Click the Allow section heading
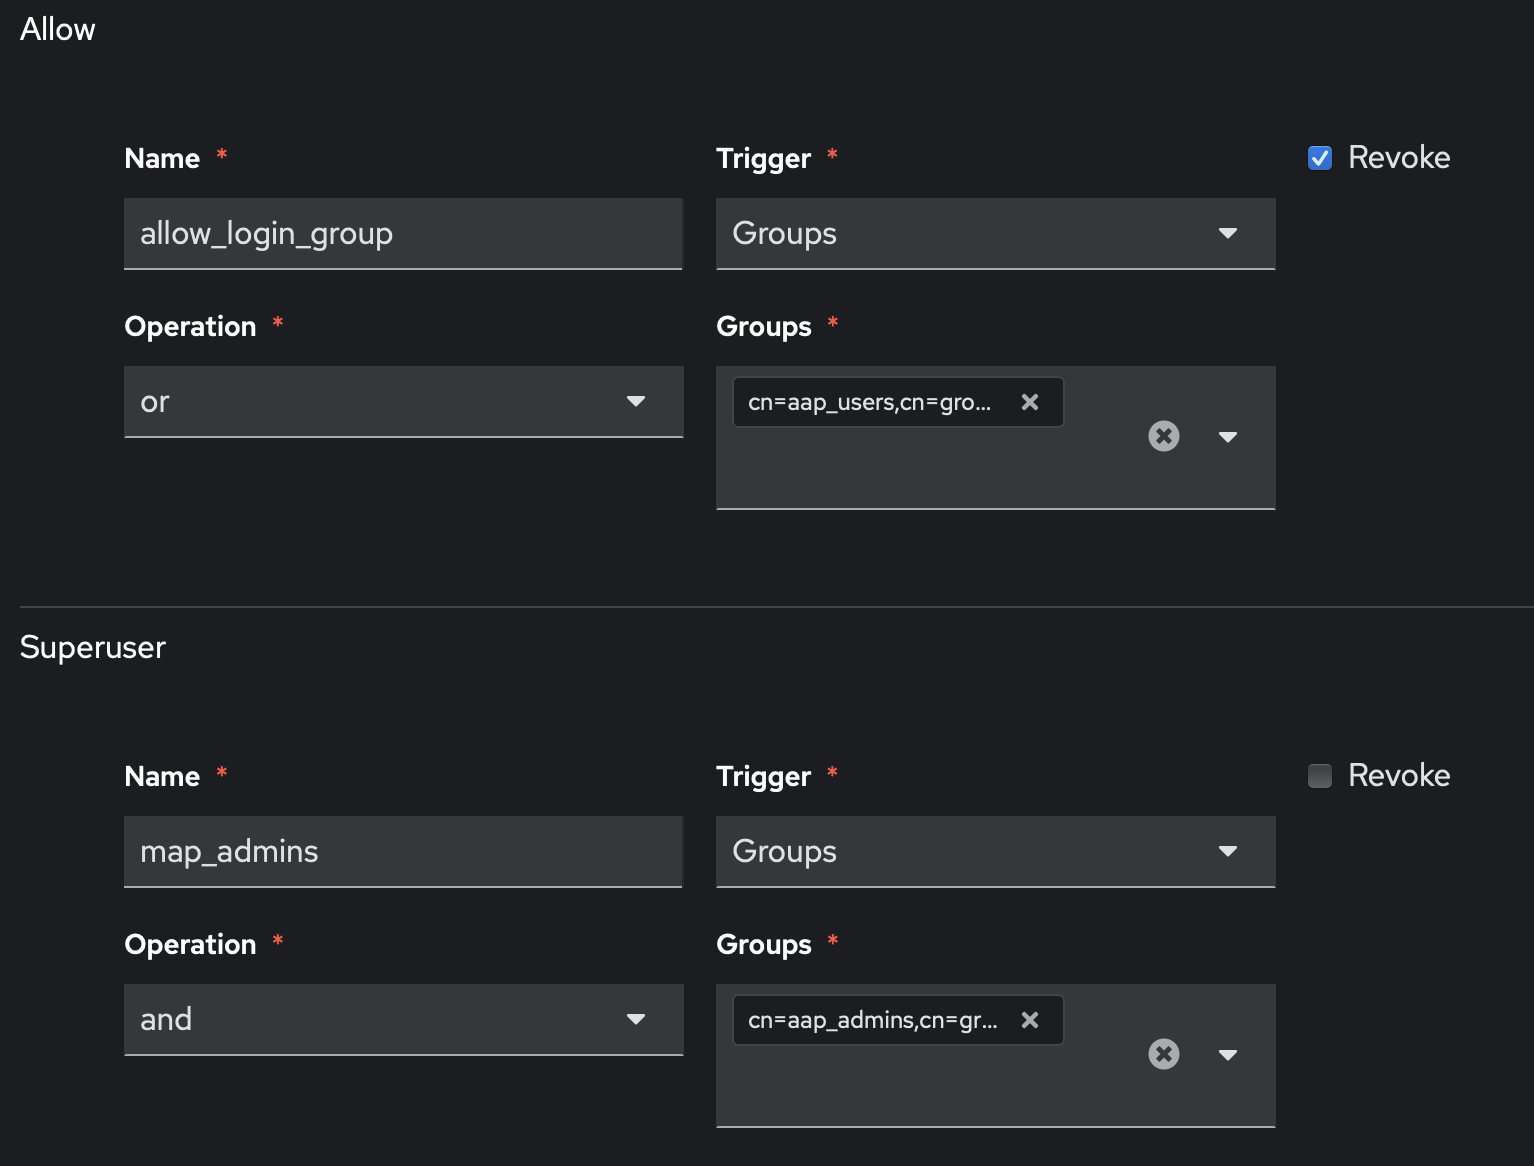Screen dimensions: 1534x1166 coord(57,29)
